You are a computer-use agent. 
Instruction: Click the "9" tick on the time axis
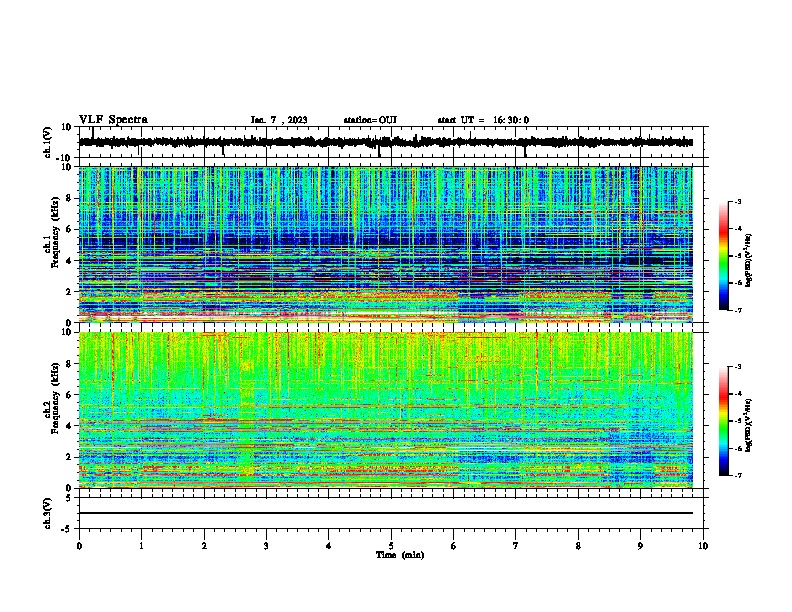click(640, 546)
